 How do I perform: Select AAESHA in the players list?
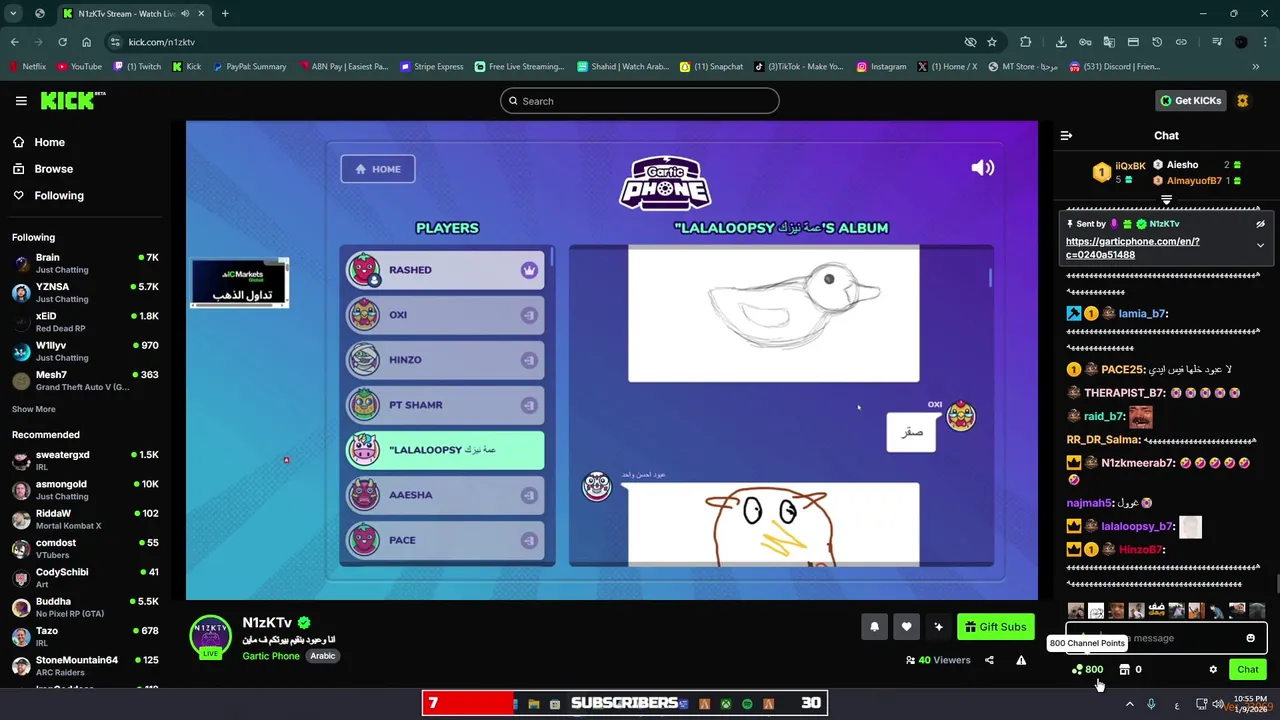(445, 495)
